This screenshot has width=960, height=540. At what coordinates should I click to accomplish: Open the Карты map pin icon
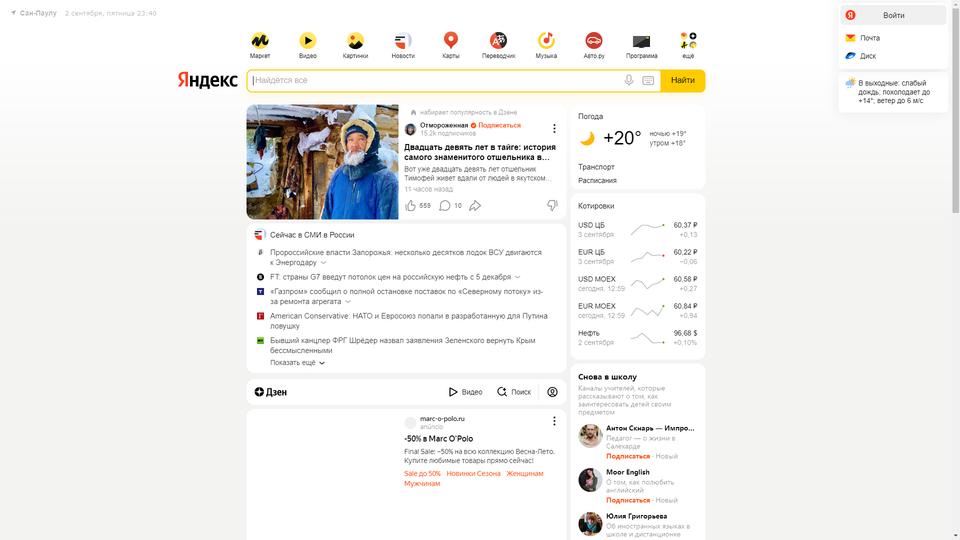pyautogui.click(x=451, y=40)
